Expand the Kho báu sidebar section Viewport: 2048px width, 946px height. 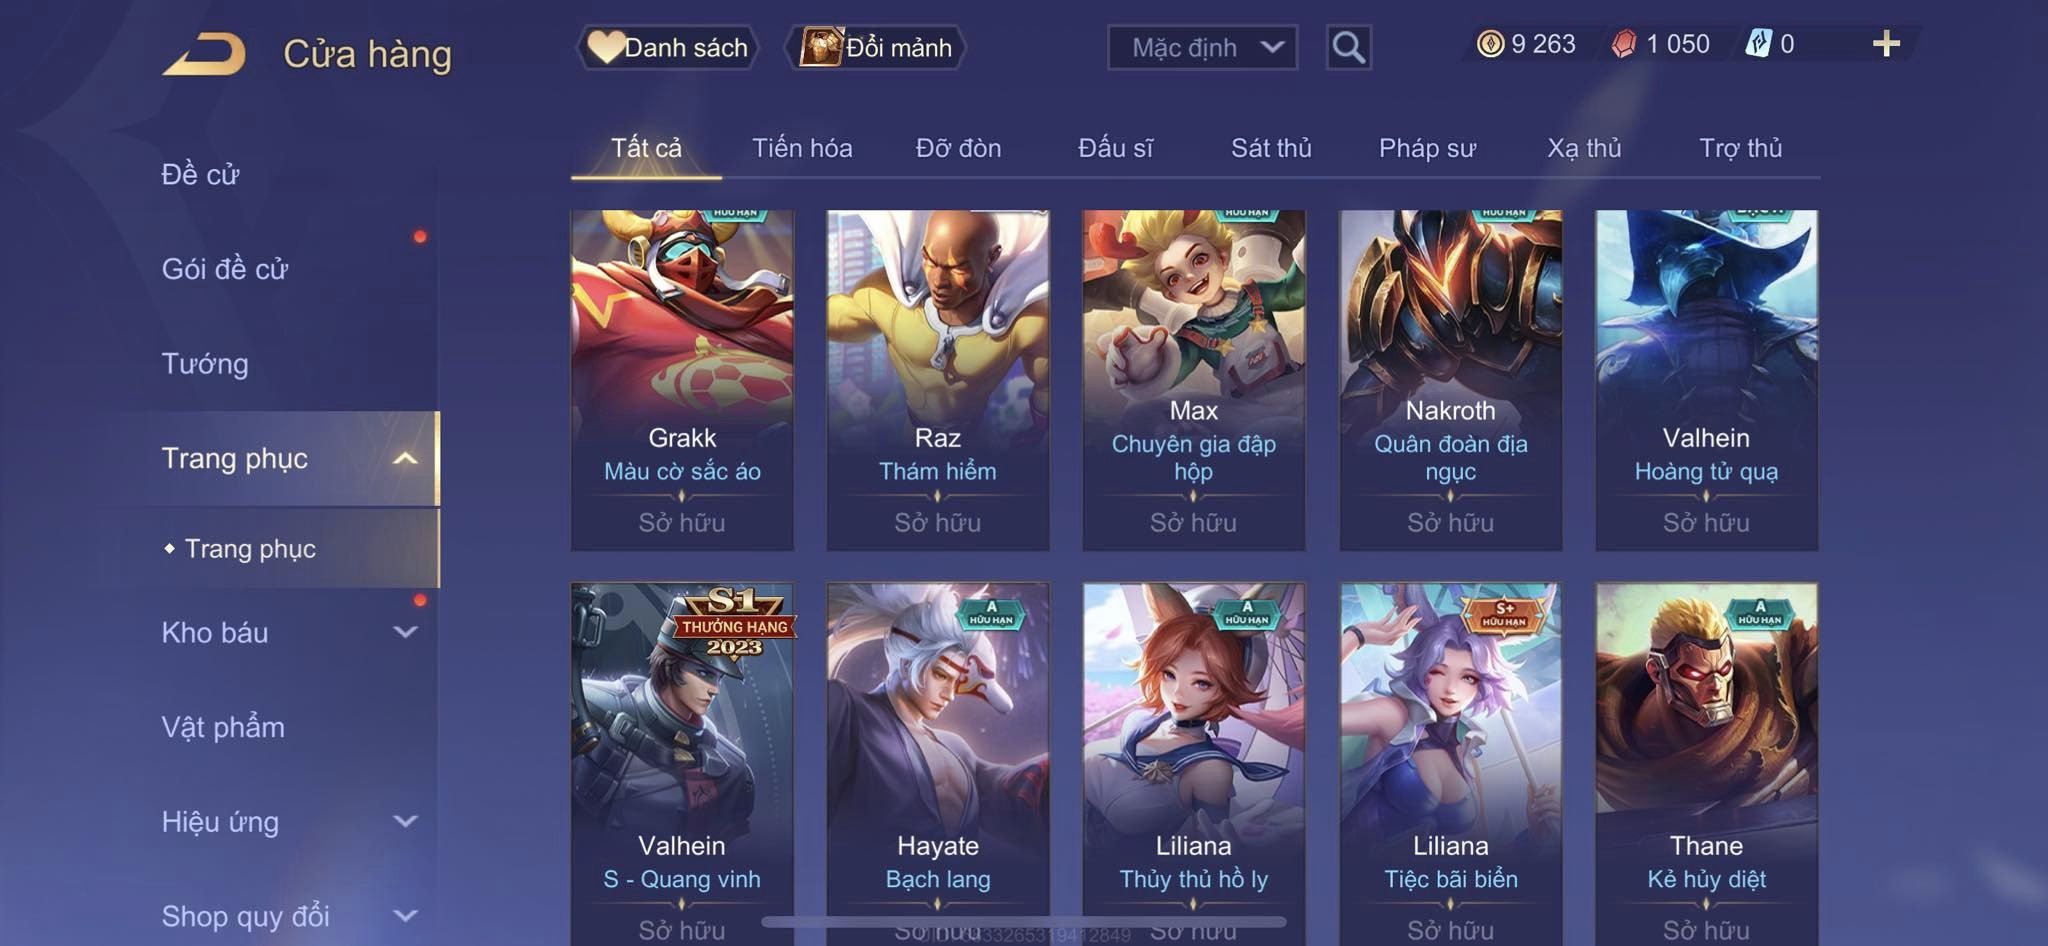click(x=288, y=632)
